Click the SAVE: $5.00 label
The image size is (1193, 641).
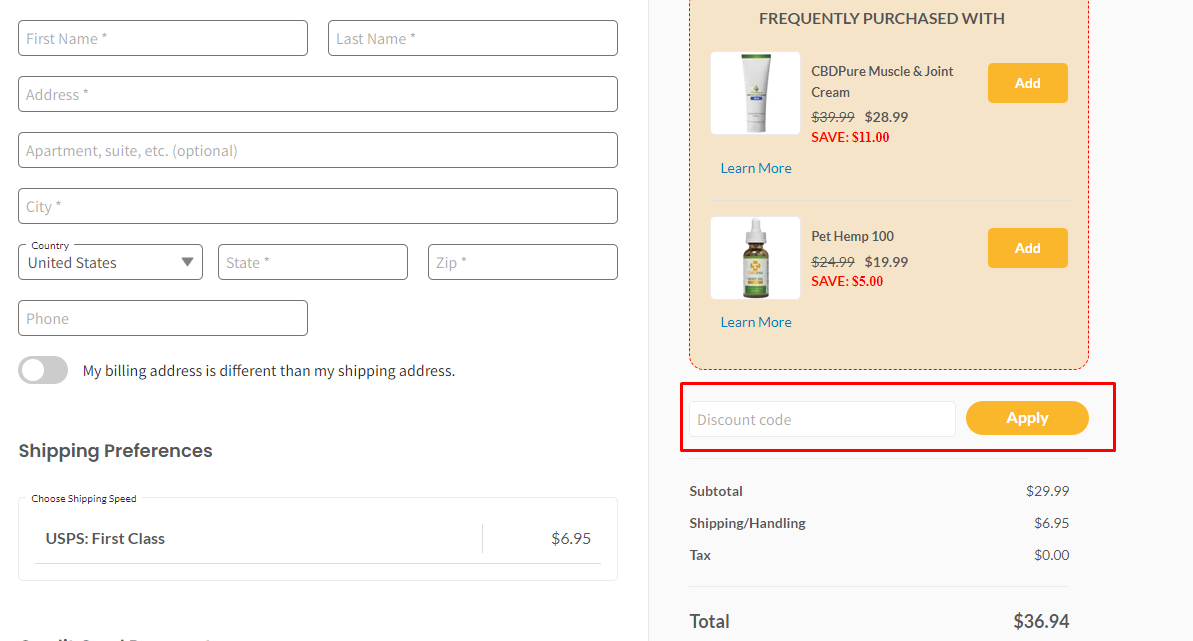(847, 282)
